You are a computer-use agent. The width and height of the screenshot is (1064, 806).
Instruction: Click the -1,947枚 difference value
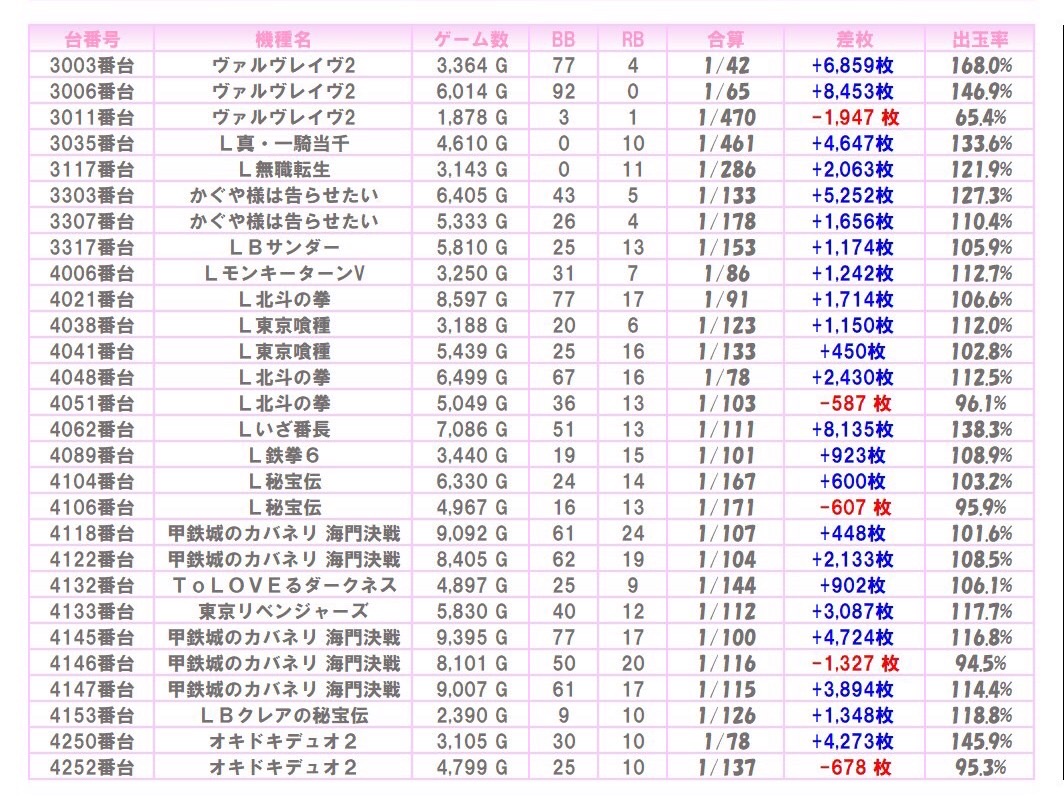(854, 117)
